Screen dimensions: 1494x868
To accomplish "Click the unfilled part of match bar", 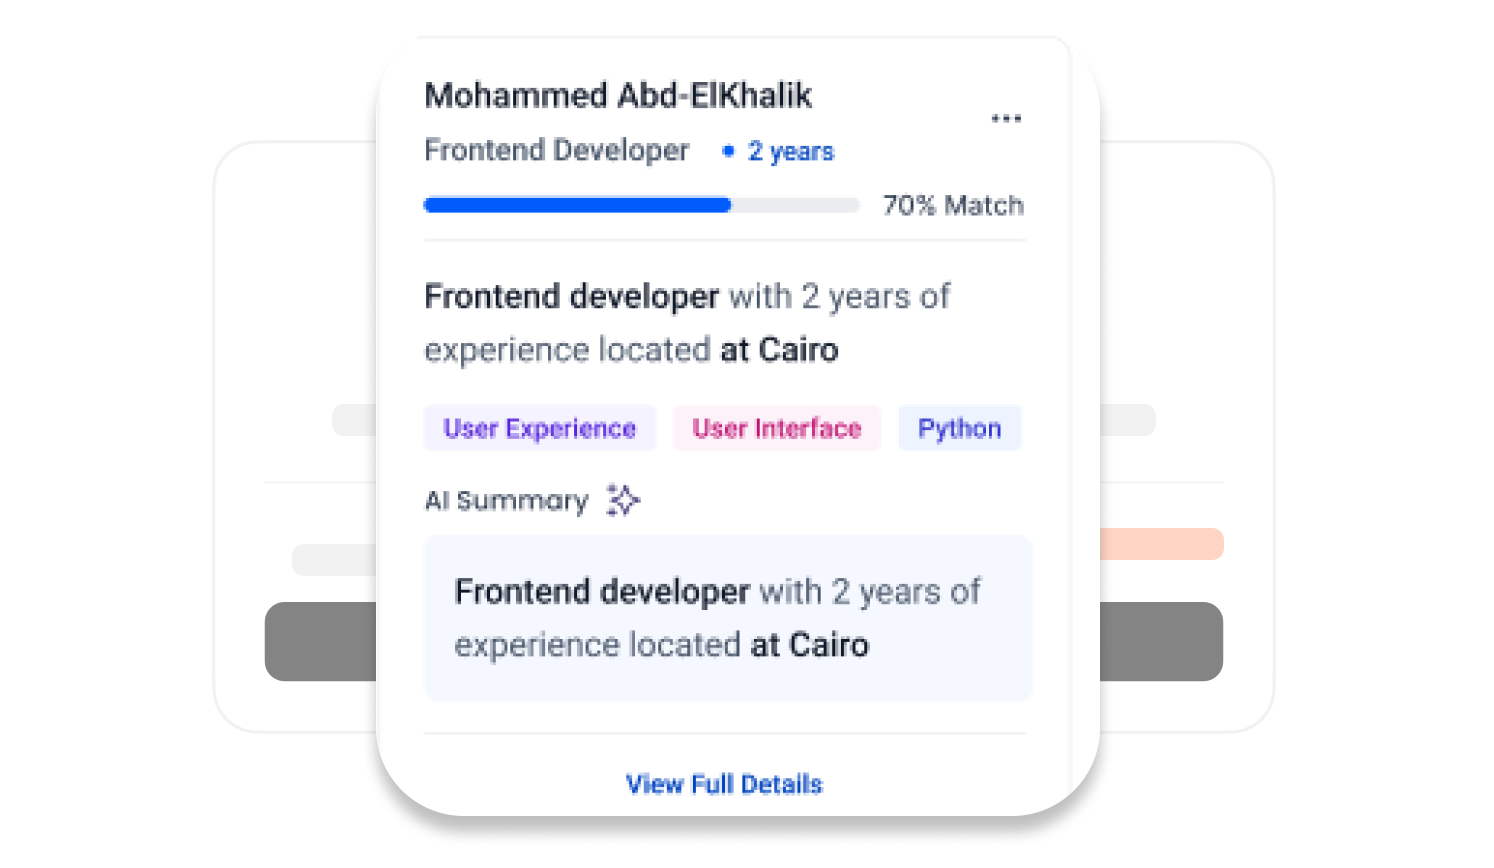I will 795,205.
